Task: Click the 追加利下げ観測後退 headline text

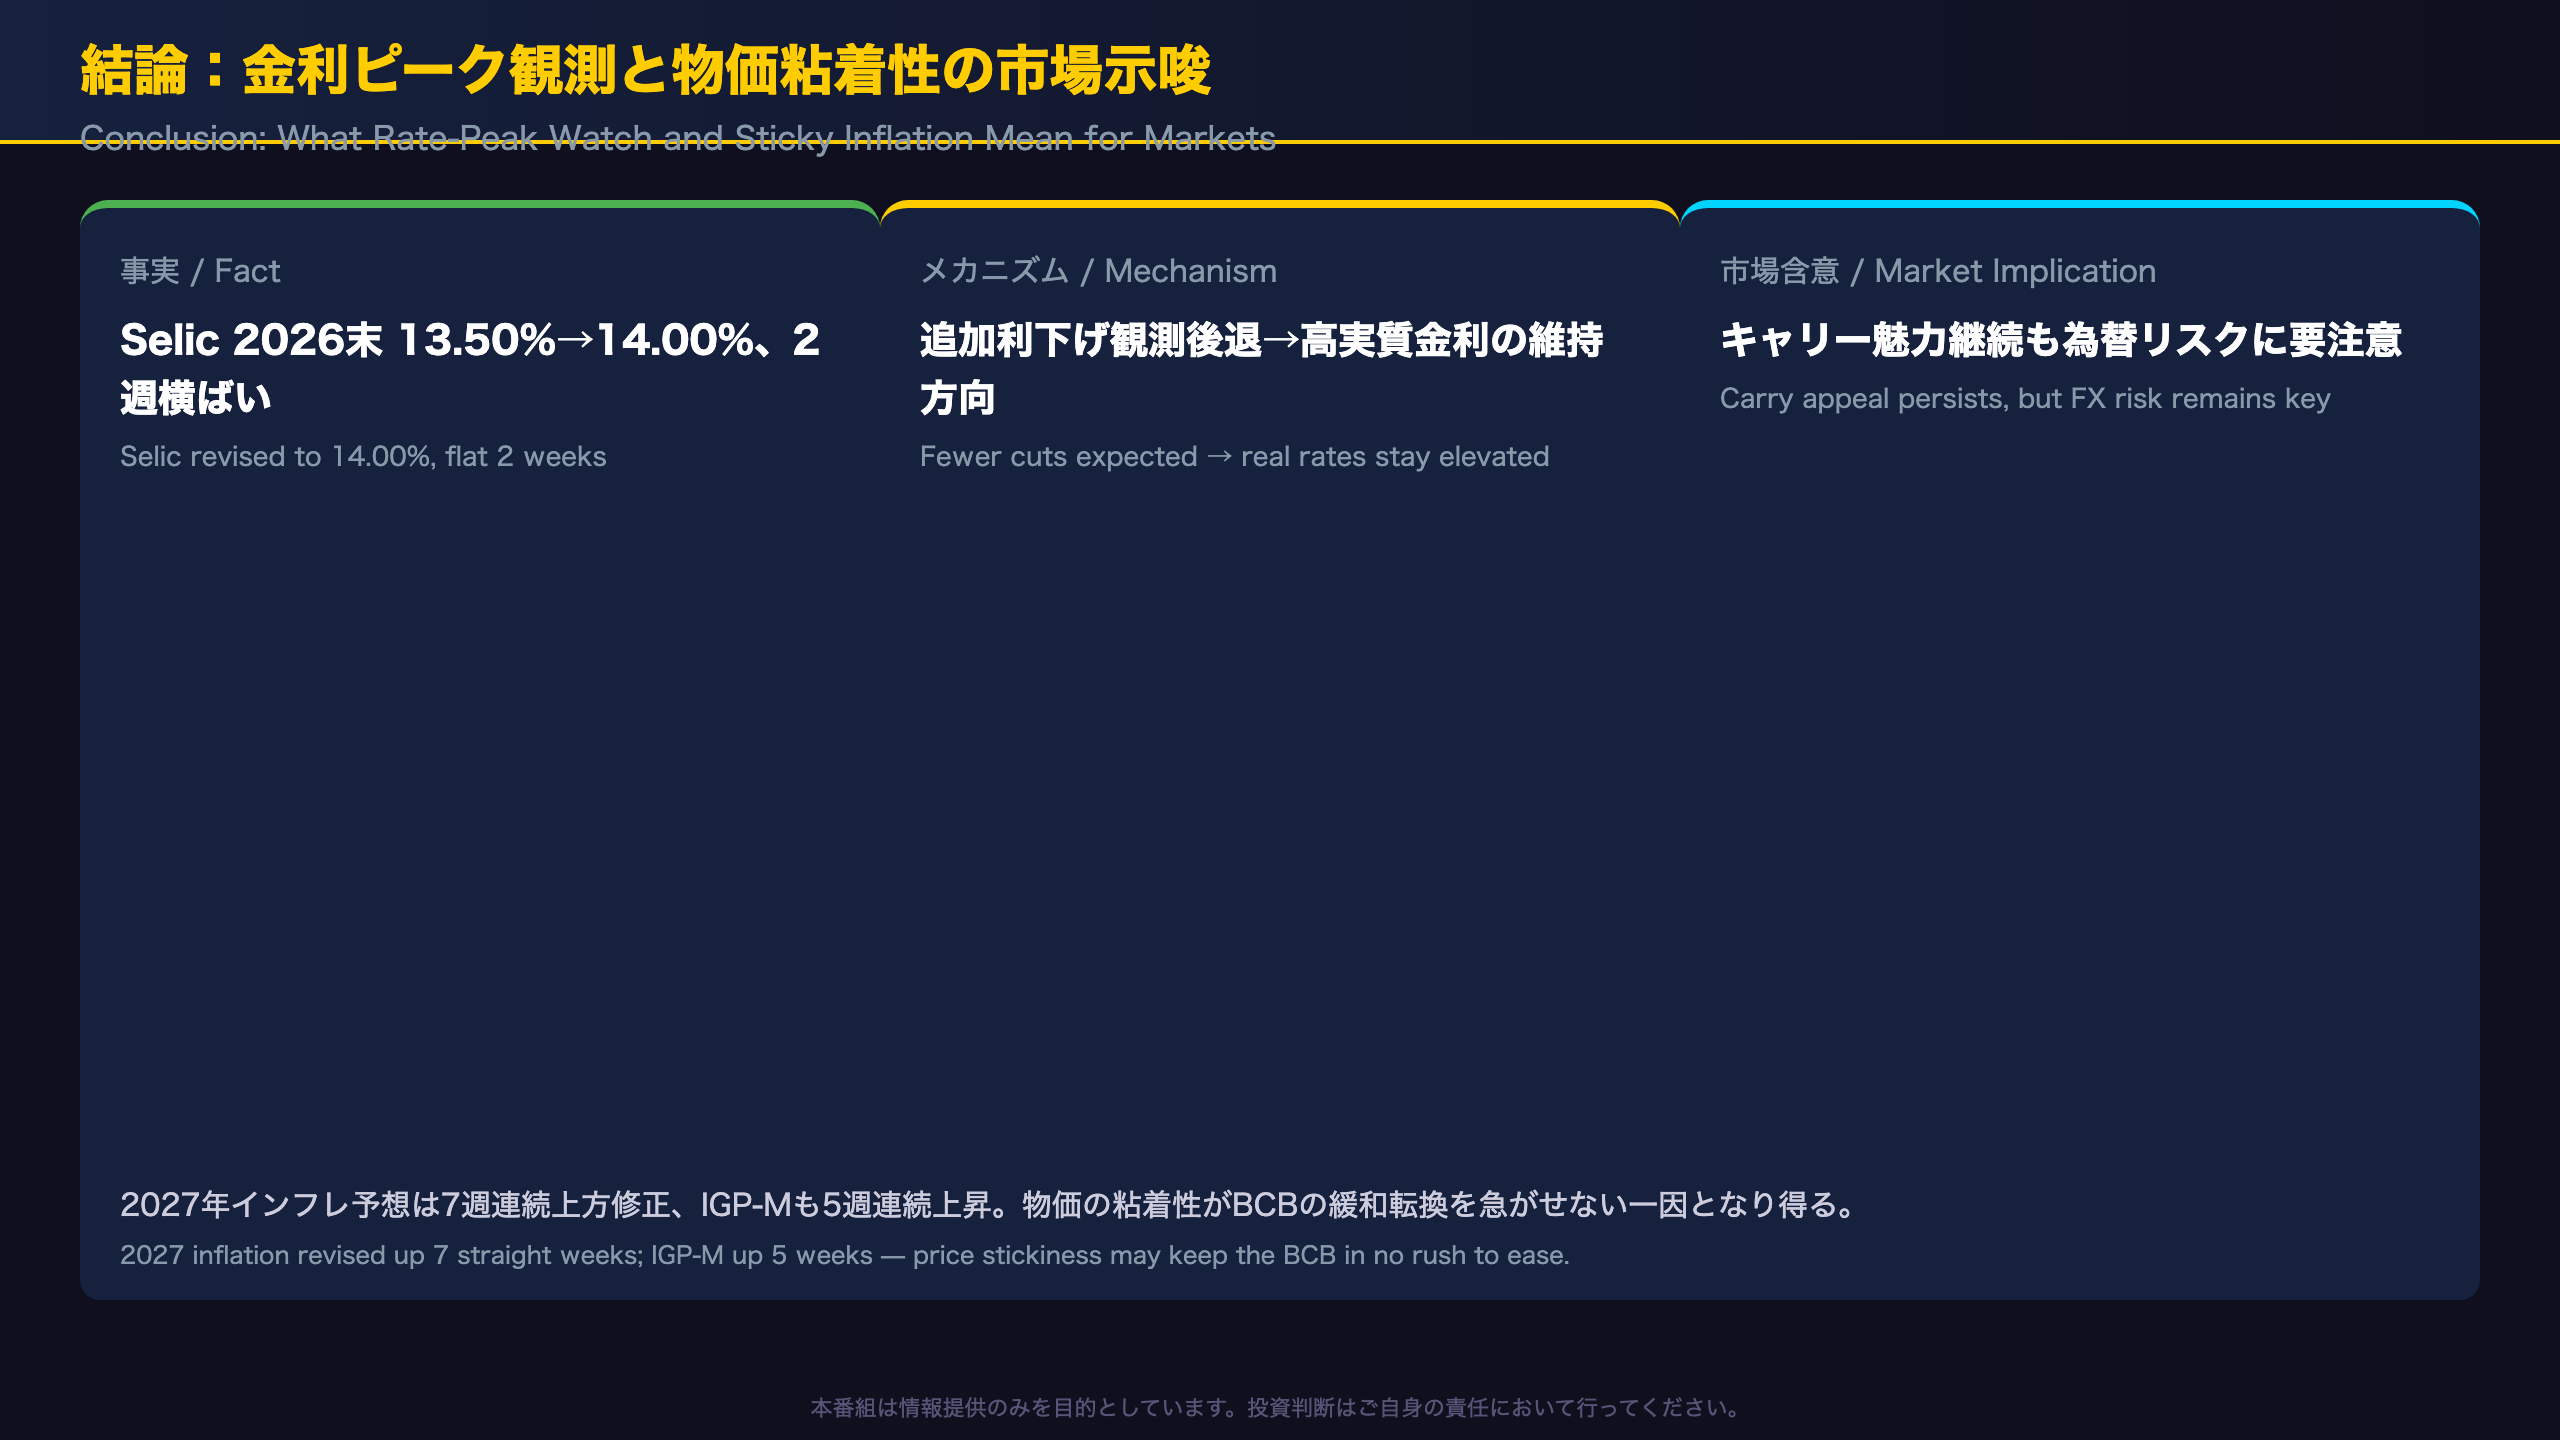Action: coord(1261,368)
